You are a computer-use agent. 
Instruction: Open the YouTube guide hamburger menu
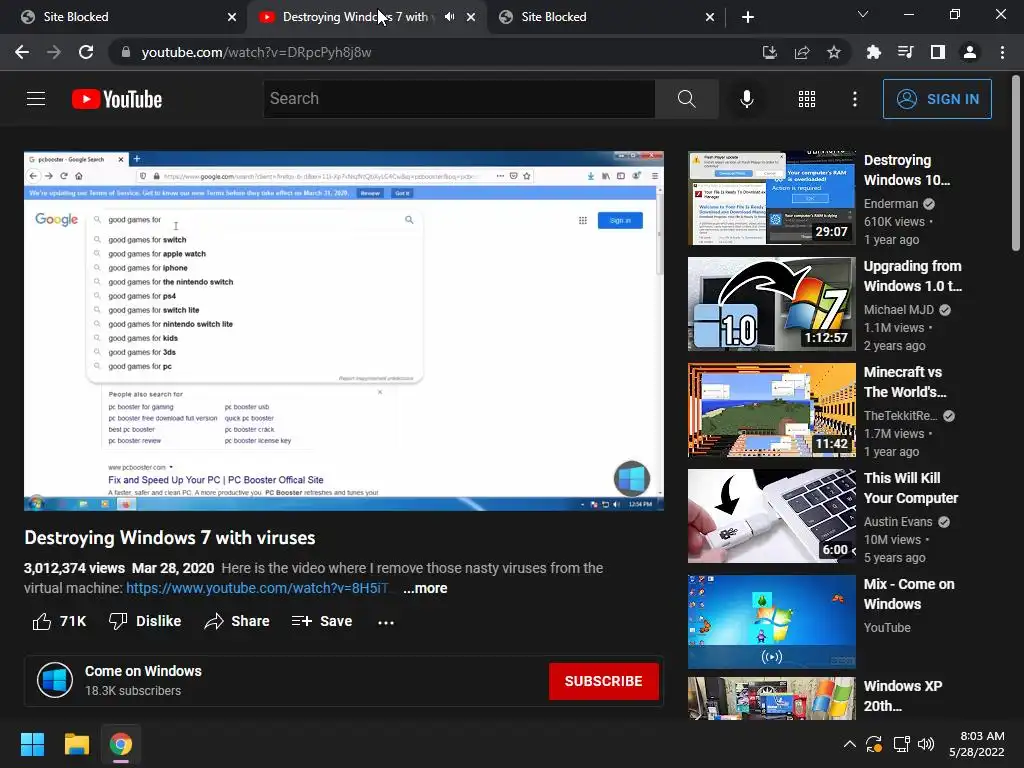pos(36,99)
